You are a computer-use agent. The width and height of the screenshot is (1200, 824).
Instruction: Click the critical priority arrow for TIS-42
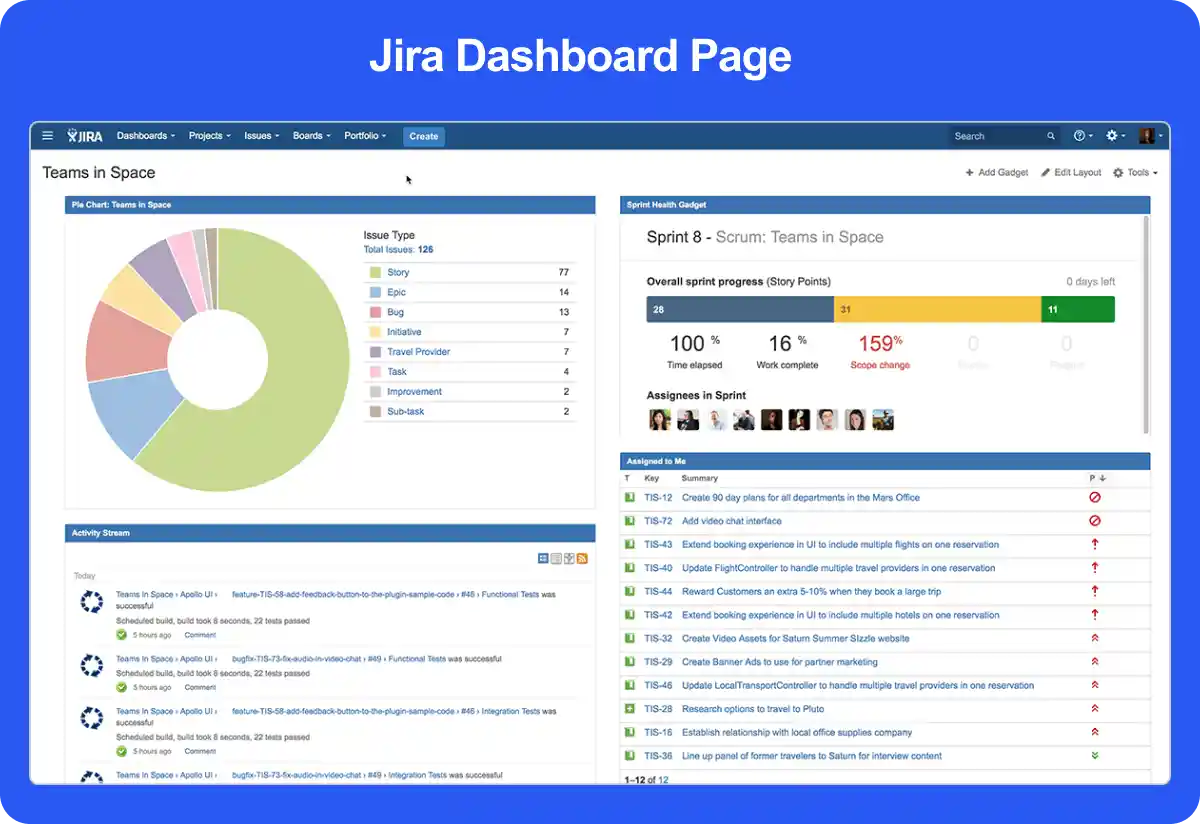(x=1095, y=615)
